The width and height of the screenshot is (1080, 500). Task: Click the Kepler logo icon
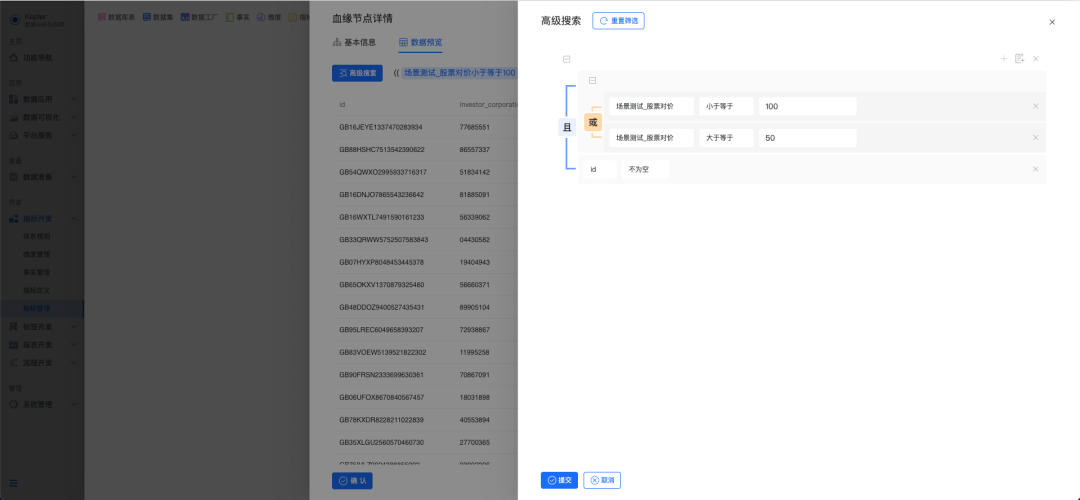click(x=15, y=19)
